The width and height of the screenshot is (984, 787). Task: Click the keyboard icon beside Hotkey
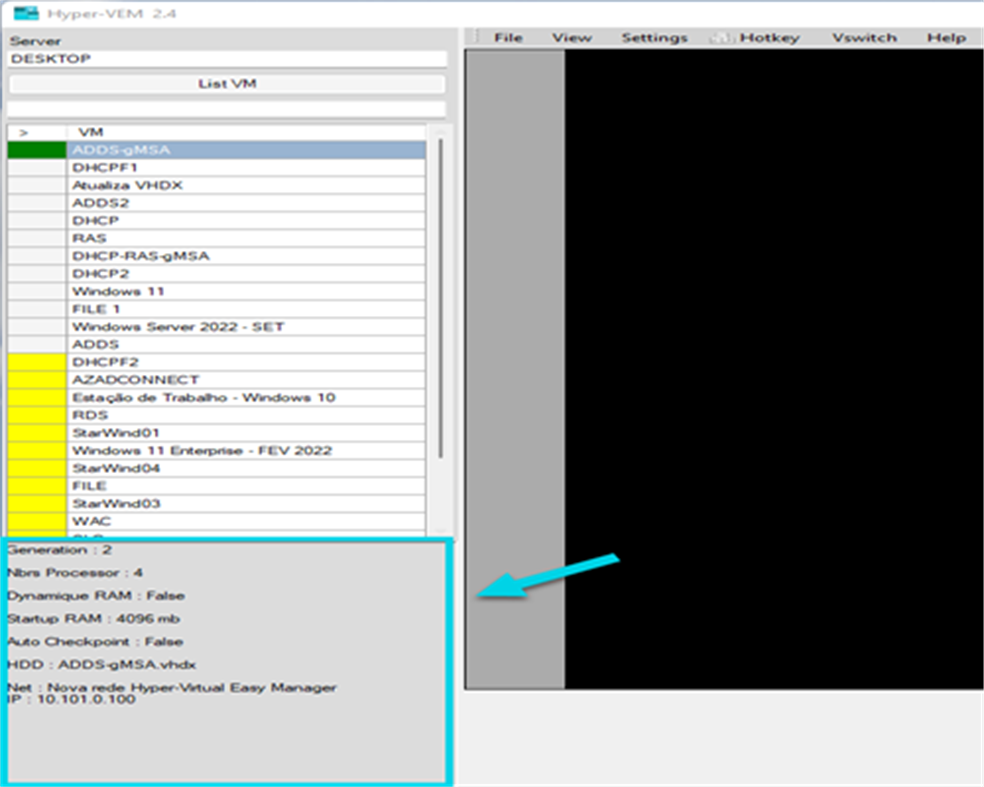(x=722, y=38)
